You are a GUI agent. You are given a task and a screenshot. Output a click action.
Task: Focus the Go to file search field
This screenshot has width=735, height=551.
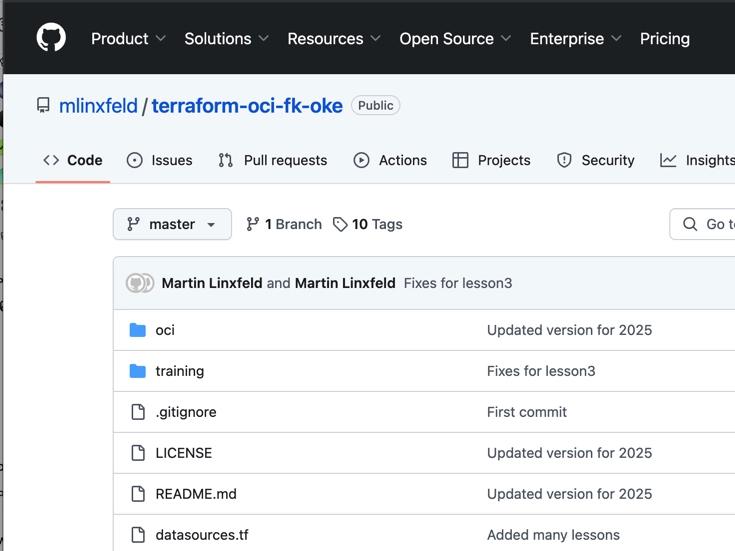[x=702, y=224]
